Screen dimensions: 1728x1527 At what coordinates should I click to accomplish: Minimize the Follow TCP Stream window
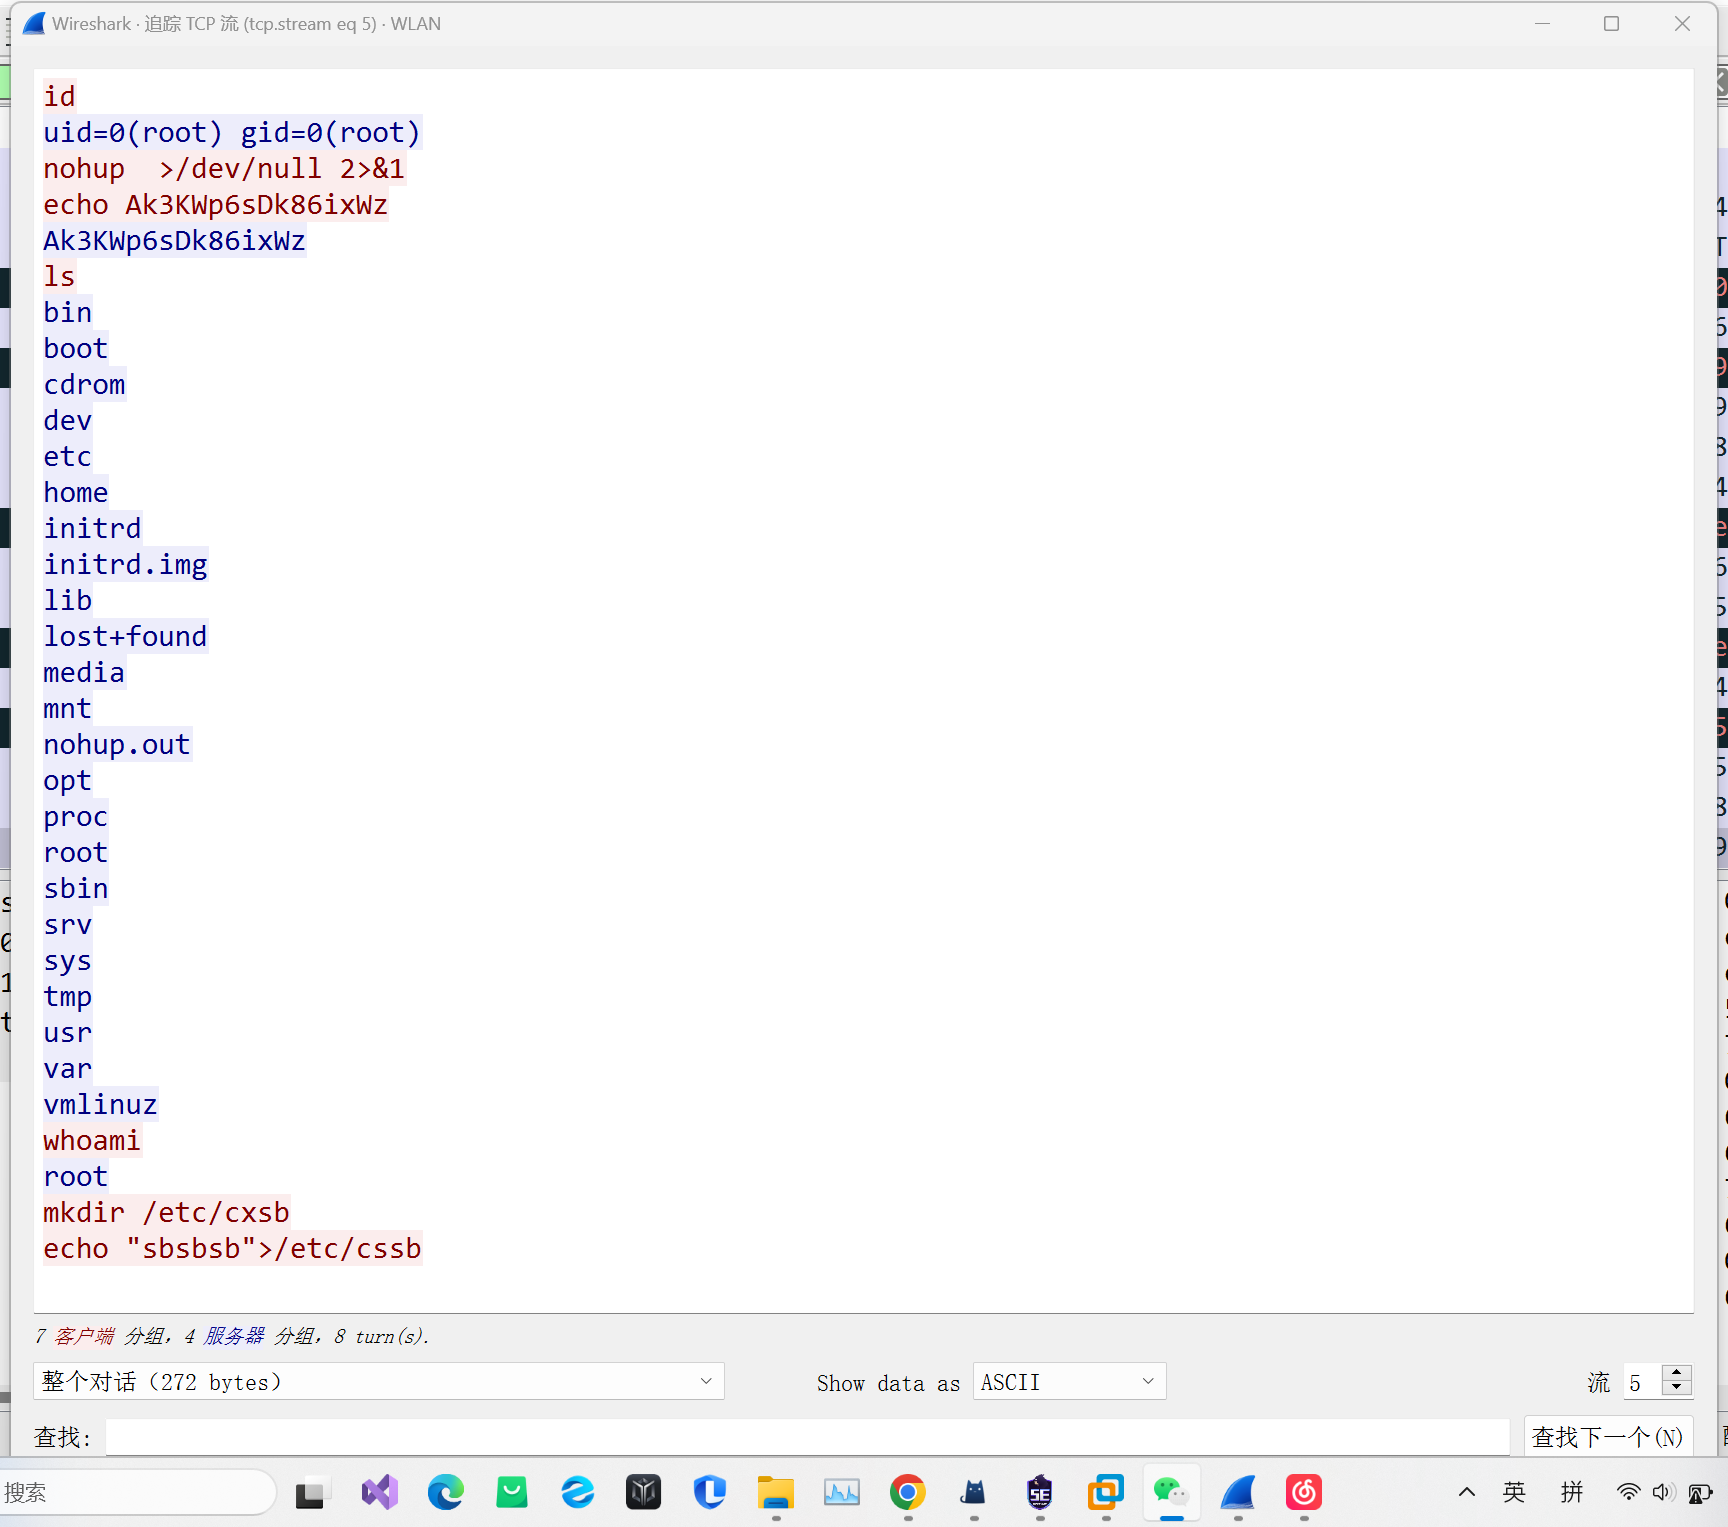[x=1543, y=23]
